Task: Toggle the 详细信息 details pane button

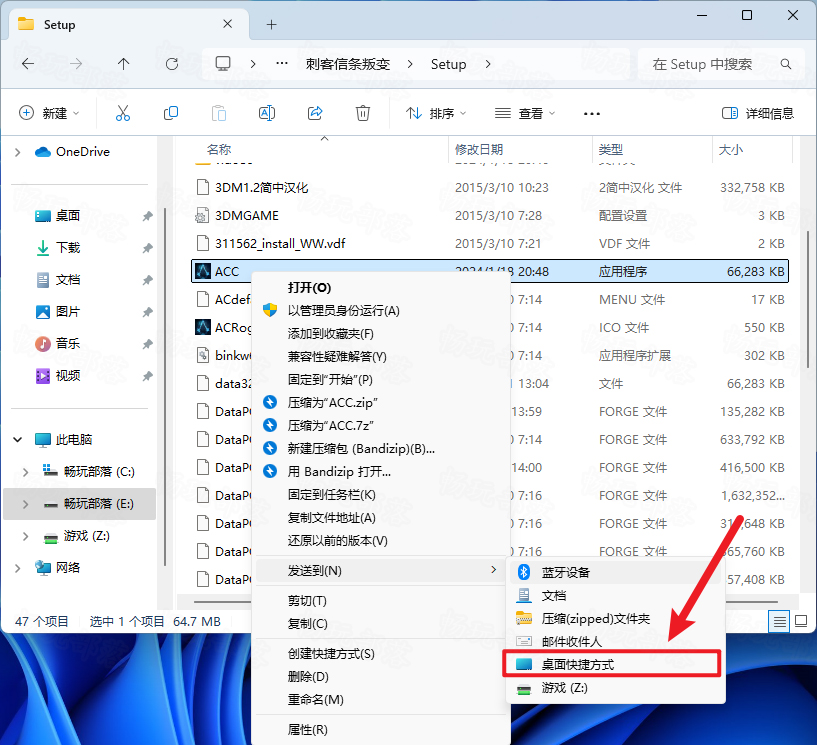Action: 758,113
